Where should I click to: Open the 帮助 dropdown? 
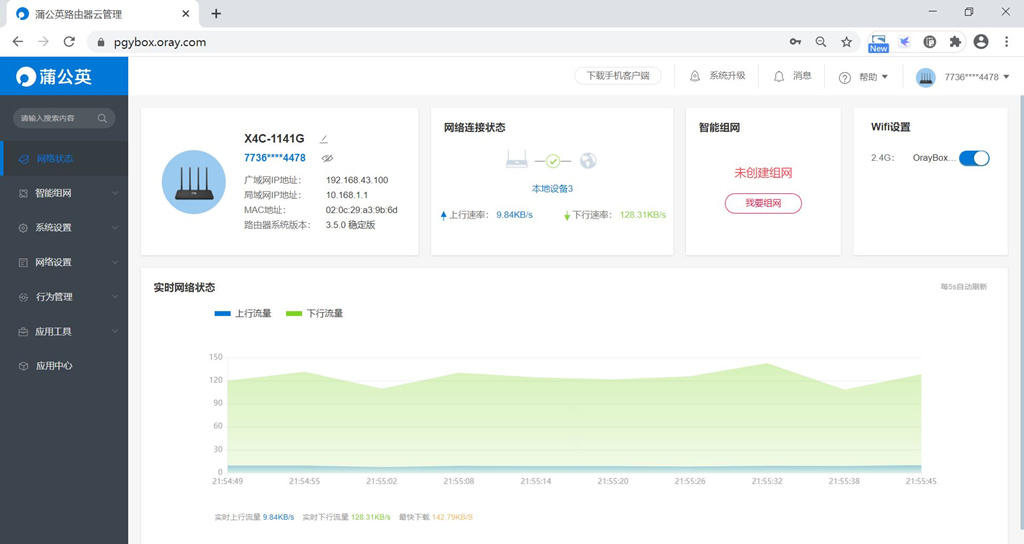[864, 77]
